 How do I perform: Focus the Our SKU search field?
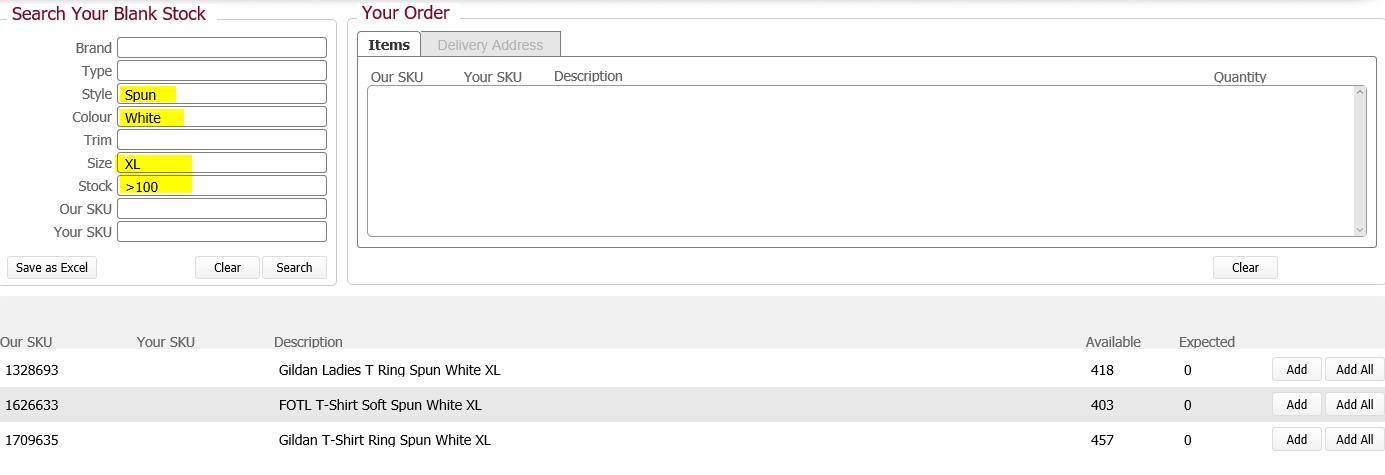222,209
